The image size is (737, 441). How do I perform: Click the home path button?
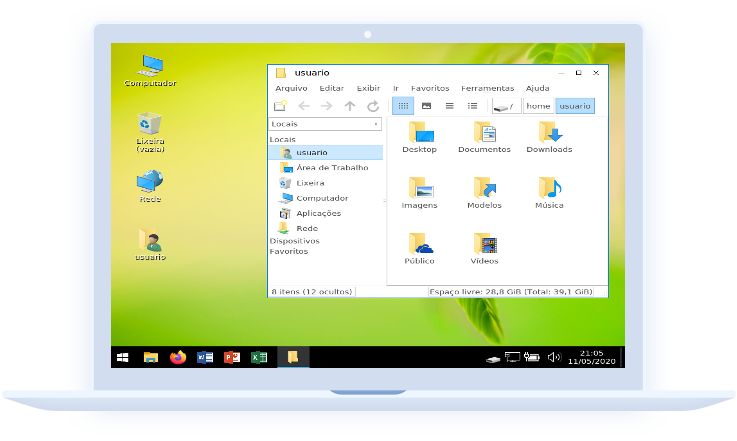point(538,106)
